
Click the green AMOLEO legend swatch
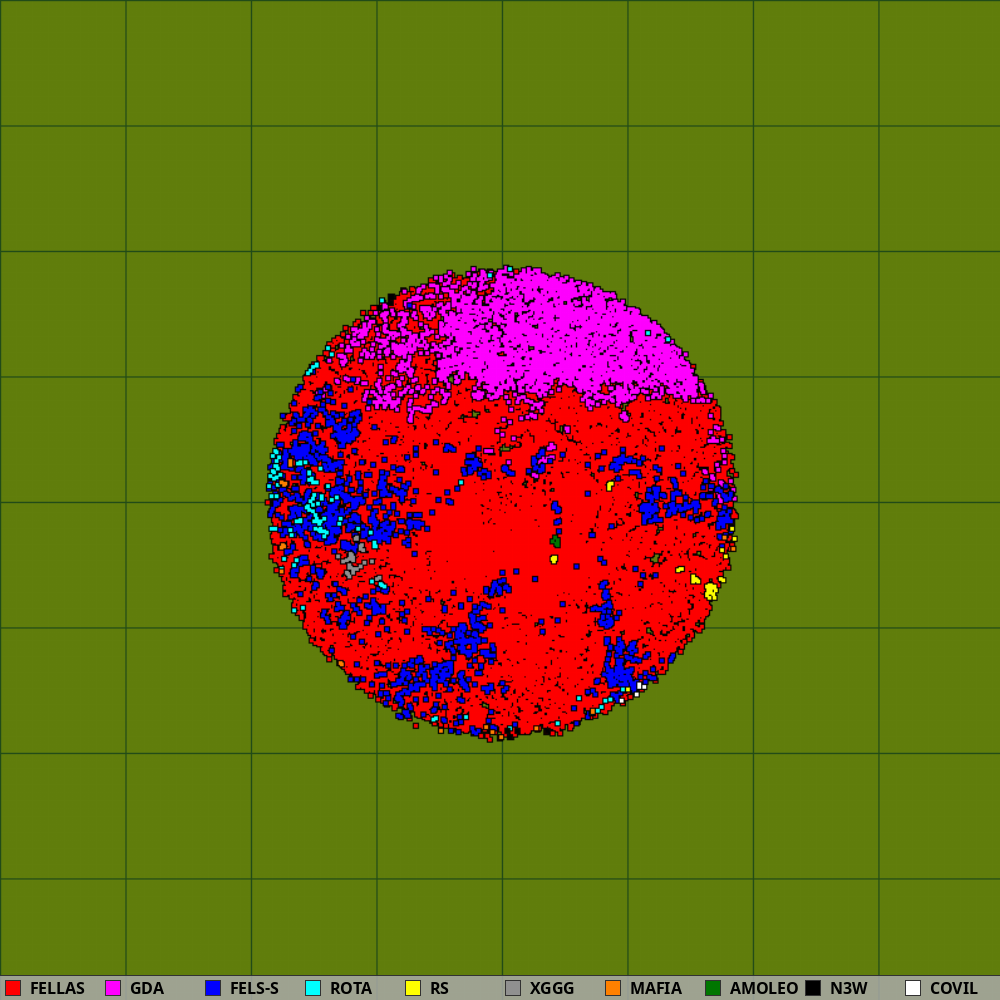[x=713, y=988]
